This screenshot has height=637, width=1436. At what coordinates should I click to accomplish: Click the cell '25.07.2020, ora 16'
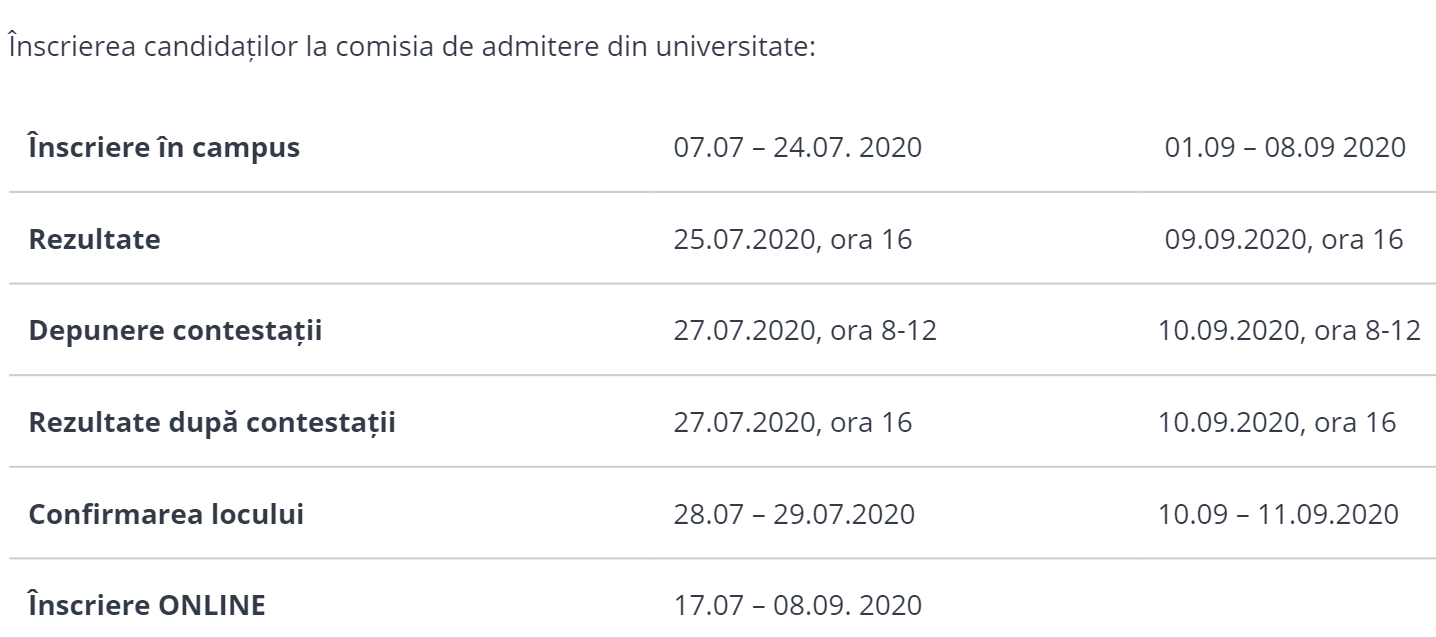pos(793,239)
